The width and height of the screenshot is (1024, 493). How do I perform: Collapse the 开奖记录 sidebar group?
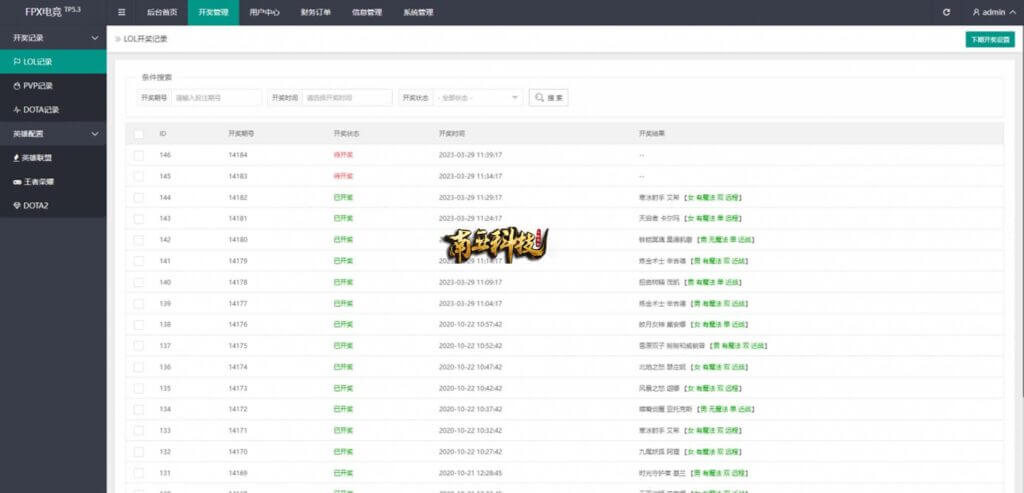[53, 38]
